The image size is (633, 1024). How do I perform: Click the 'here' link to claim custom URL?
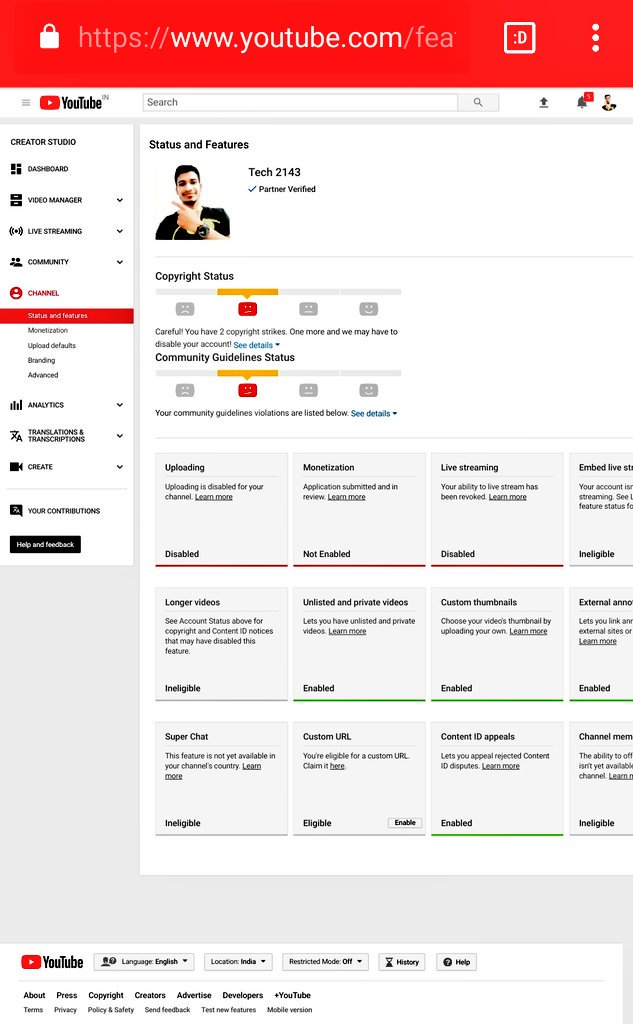tap(337, 766)
